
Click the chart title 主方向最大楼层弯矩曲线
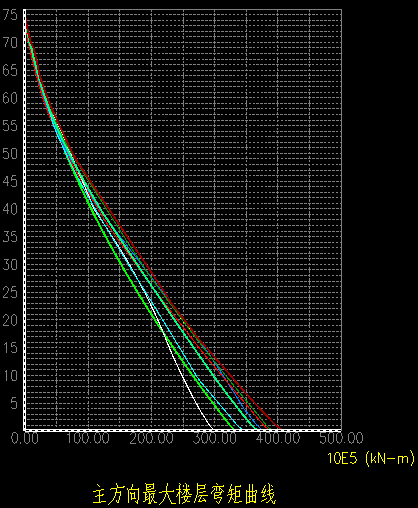184,494
